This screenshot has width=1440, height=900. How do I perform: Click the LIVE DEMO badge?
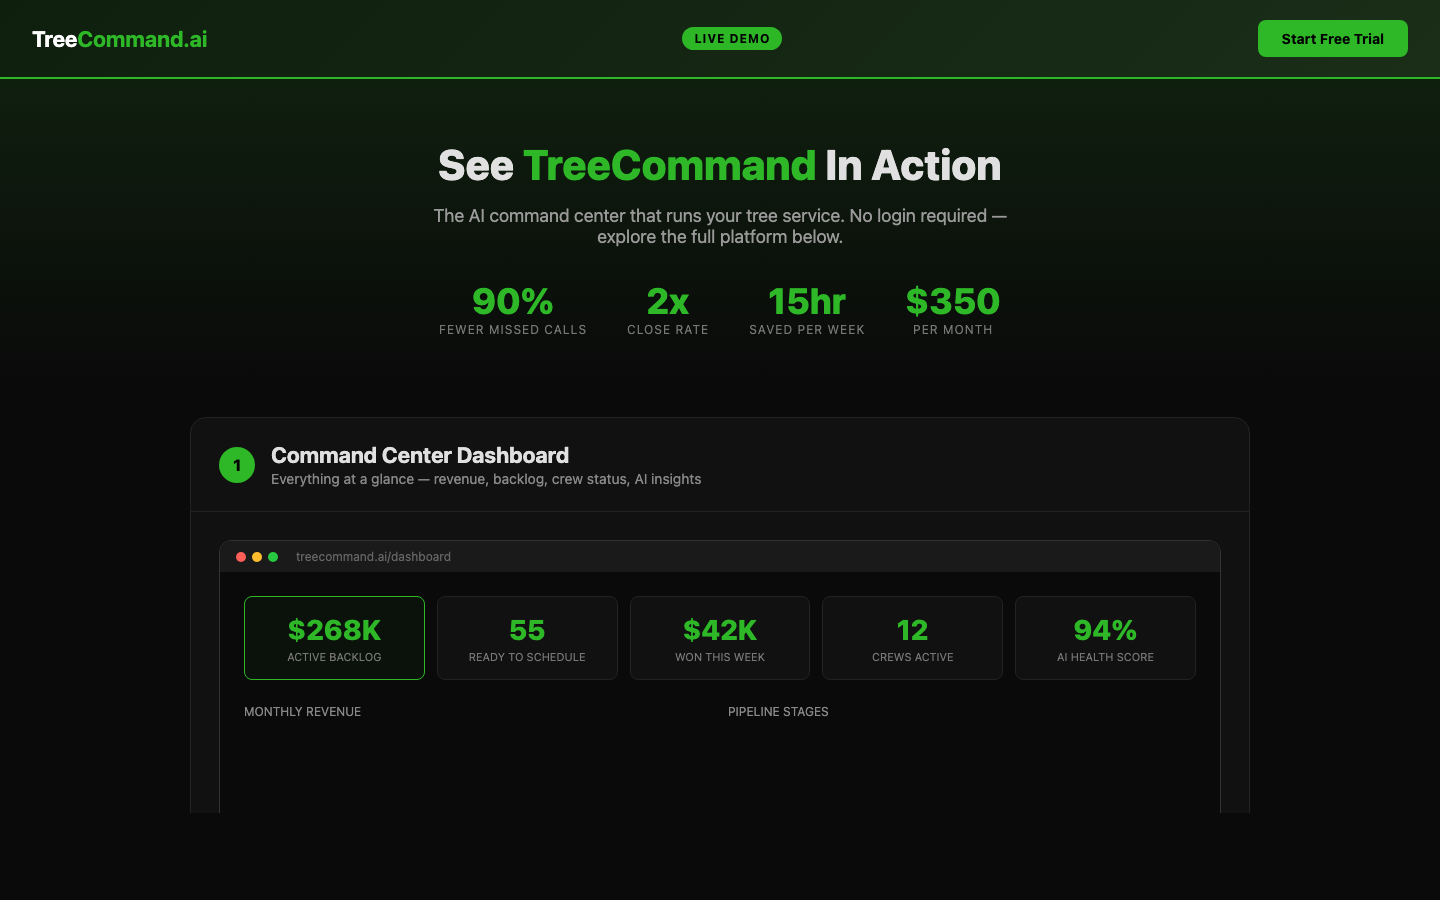click(x=731, y=39)
